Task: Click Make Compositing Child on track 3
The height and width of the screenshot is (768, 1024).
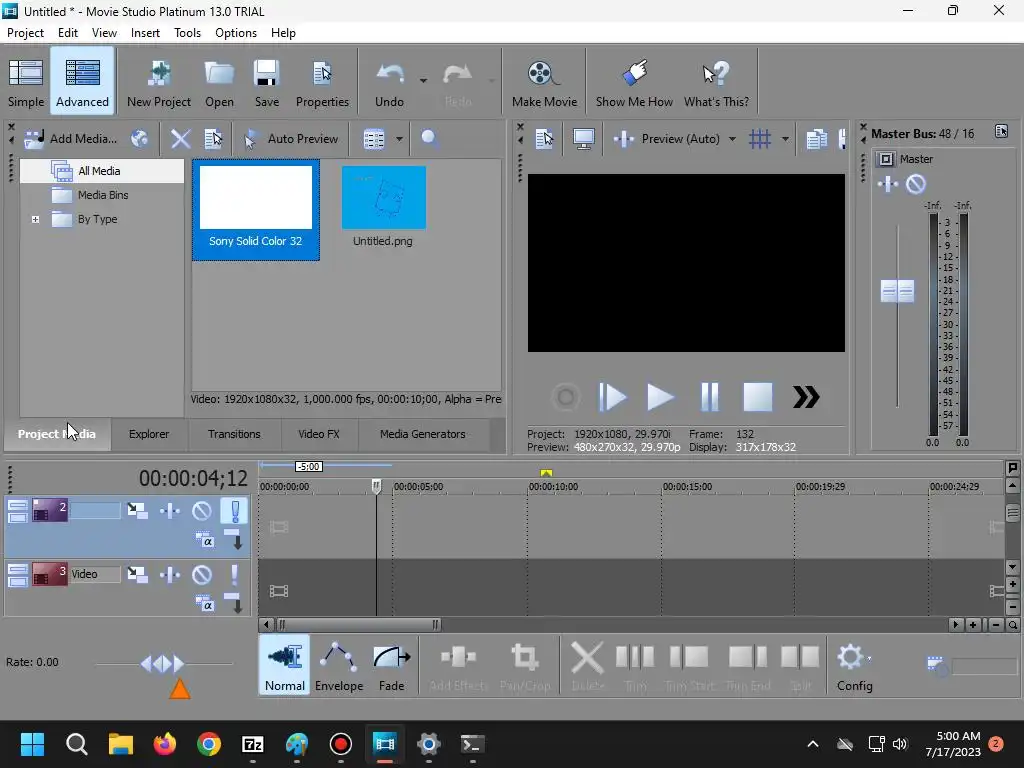Action: (x=233, y=603)
